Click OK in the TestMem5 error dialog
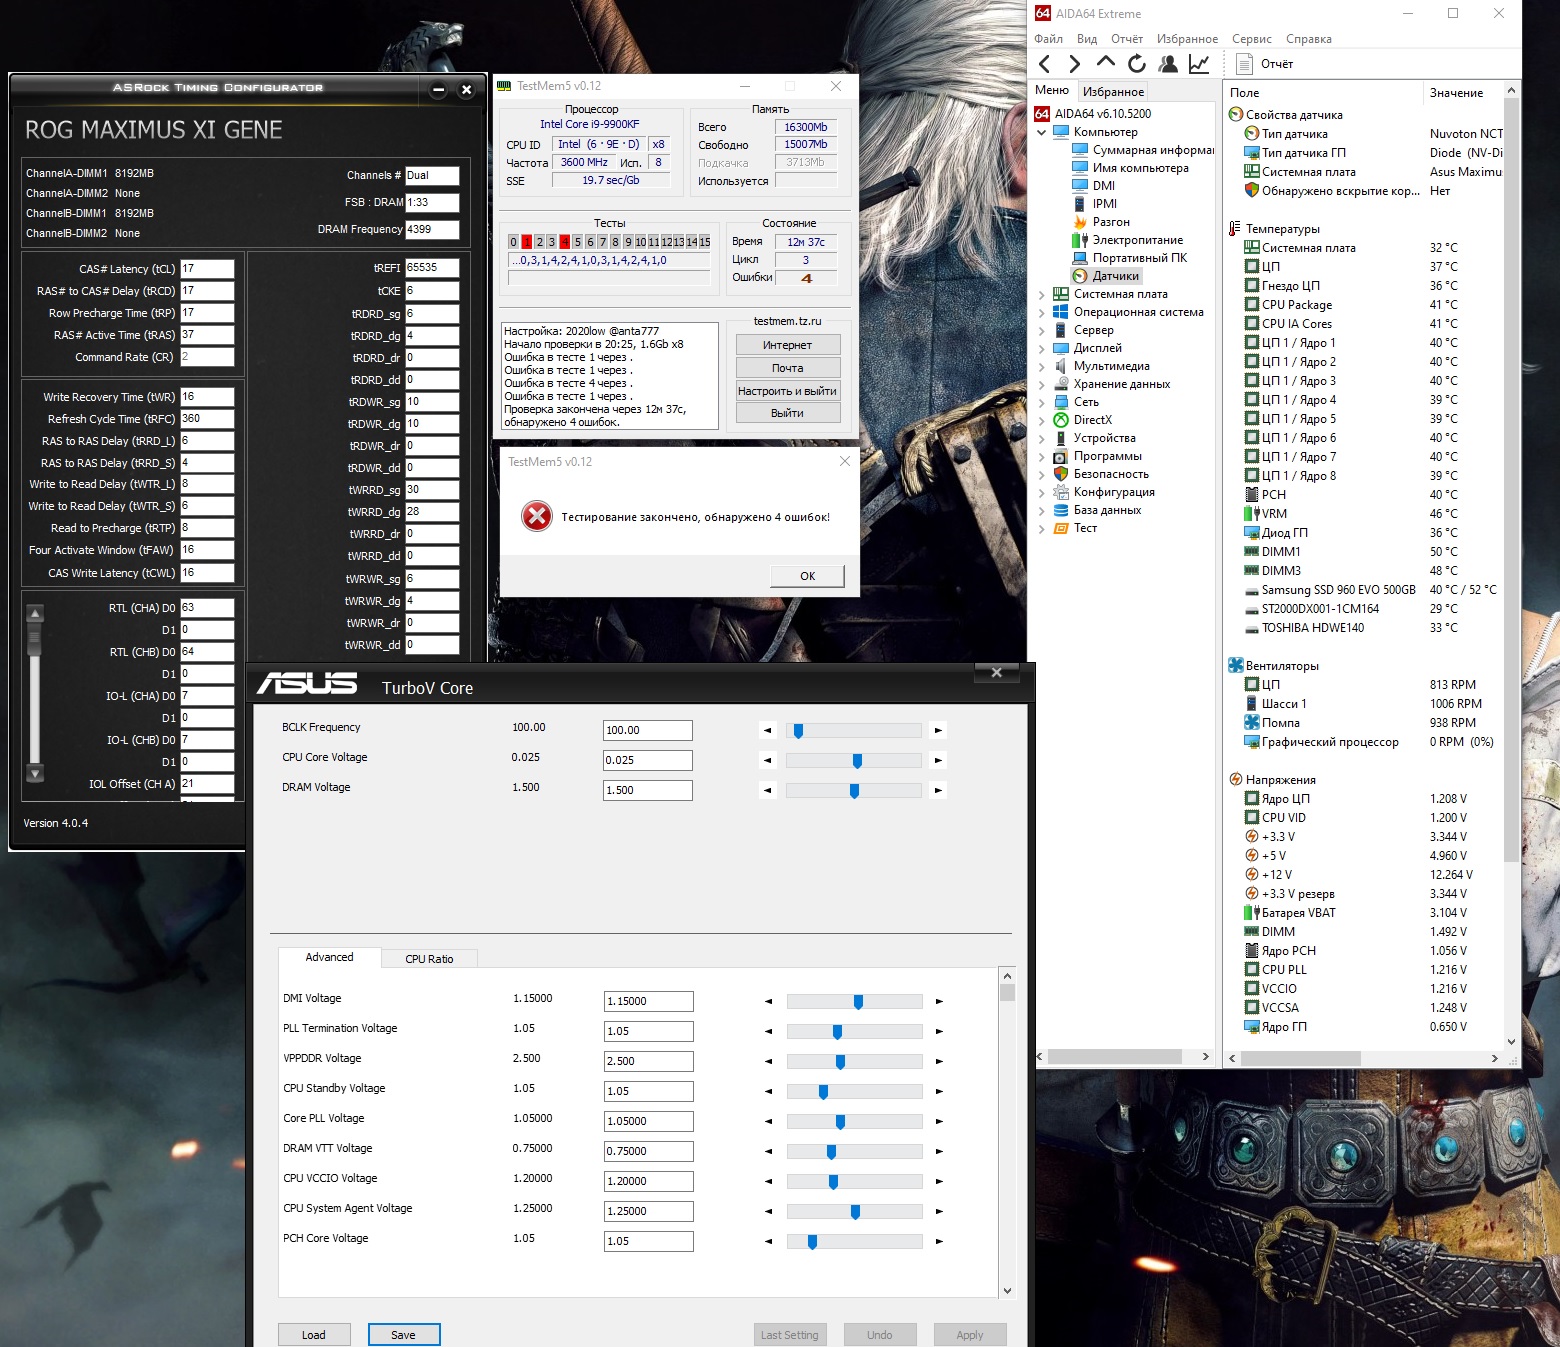 click(807, 576)
